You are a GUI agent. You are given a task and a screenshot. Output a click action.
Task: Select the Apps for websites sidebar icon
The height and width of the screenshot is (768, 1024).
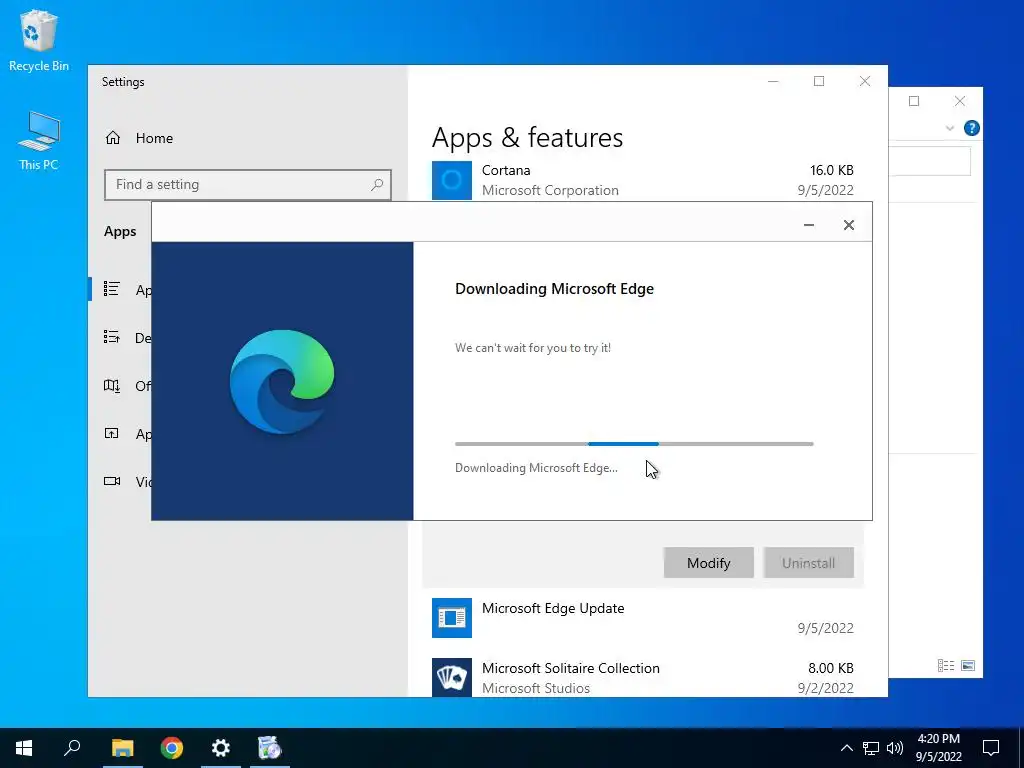[x=112, y=433]
